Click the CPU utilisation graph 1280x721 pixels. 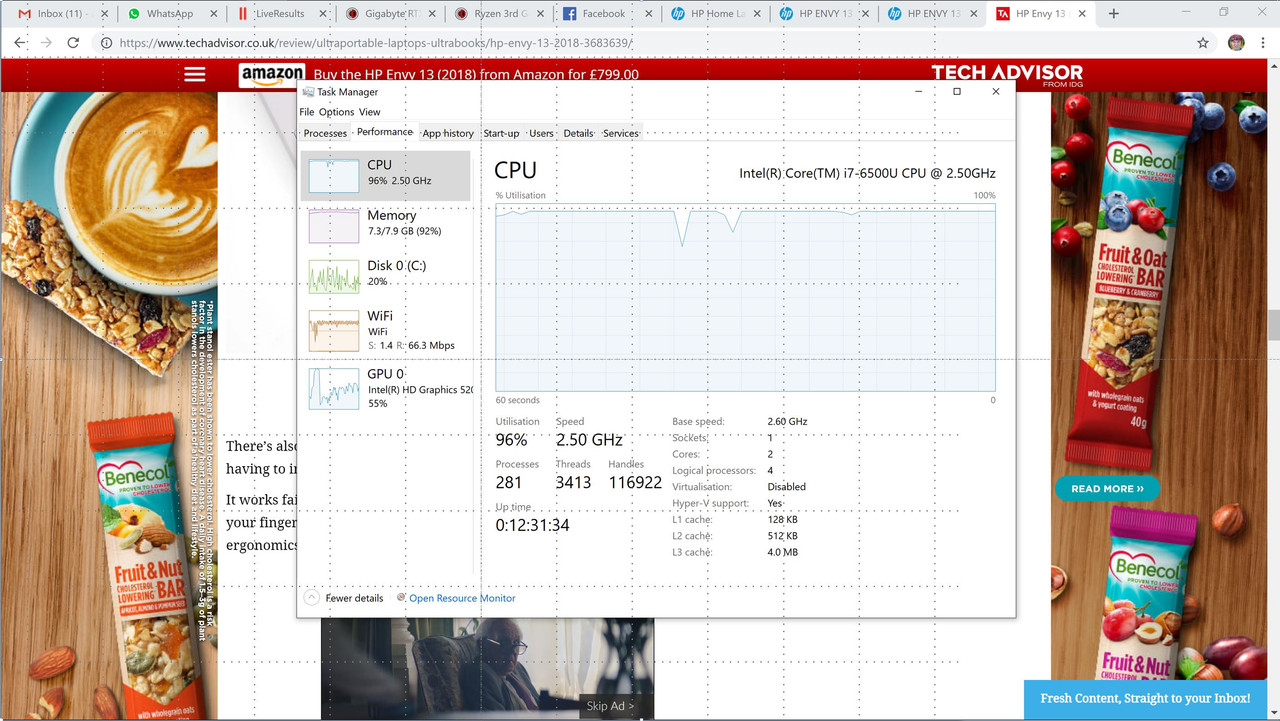(745, 296)
